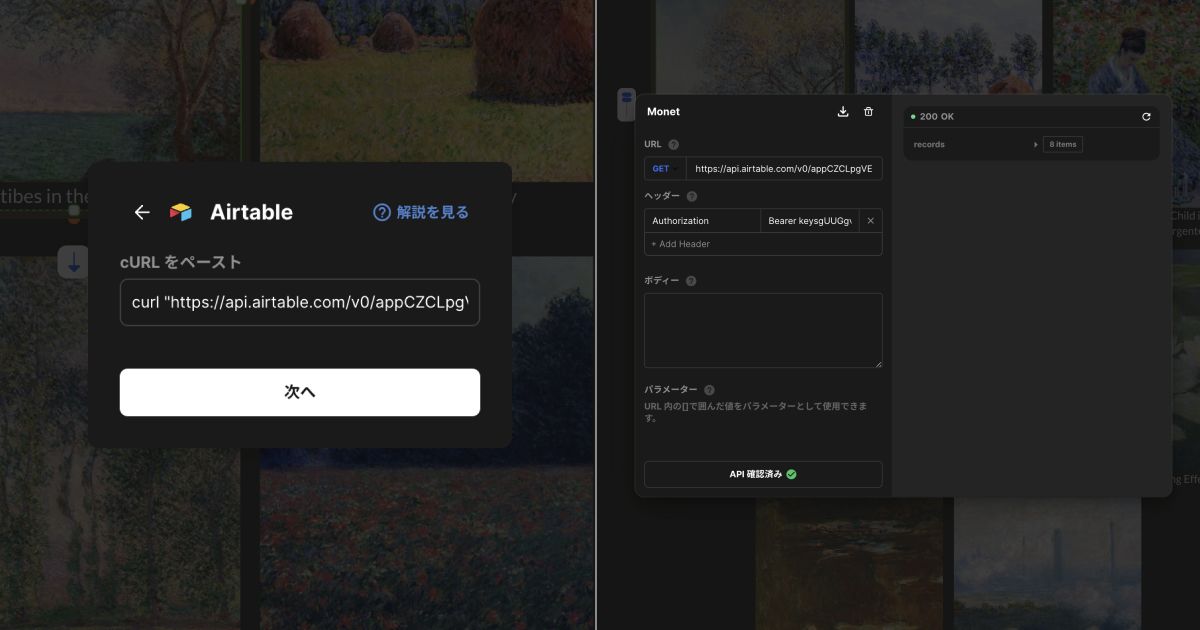The width and height of the screenshot is (1200, 630).
Task: Remove the Authorization header row
Action: point(870,221)
